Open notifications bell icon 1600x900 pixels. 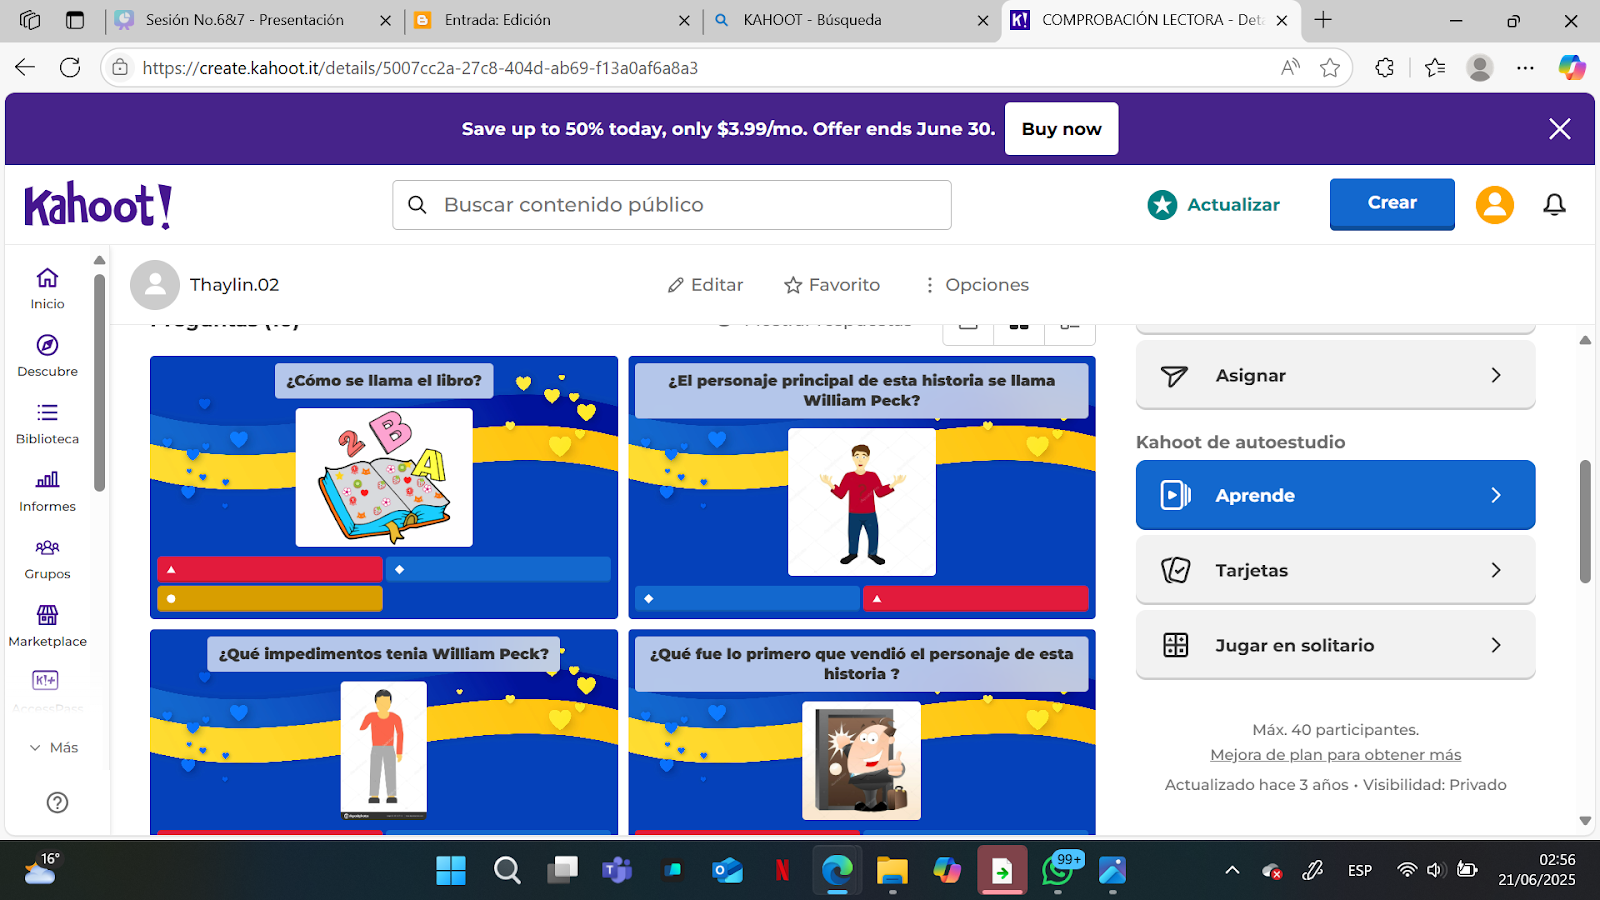[1554, 205]
